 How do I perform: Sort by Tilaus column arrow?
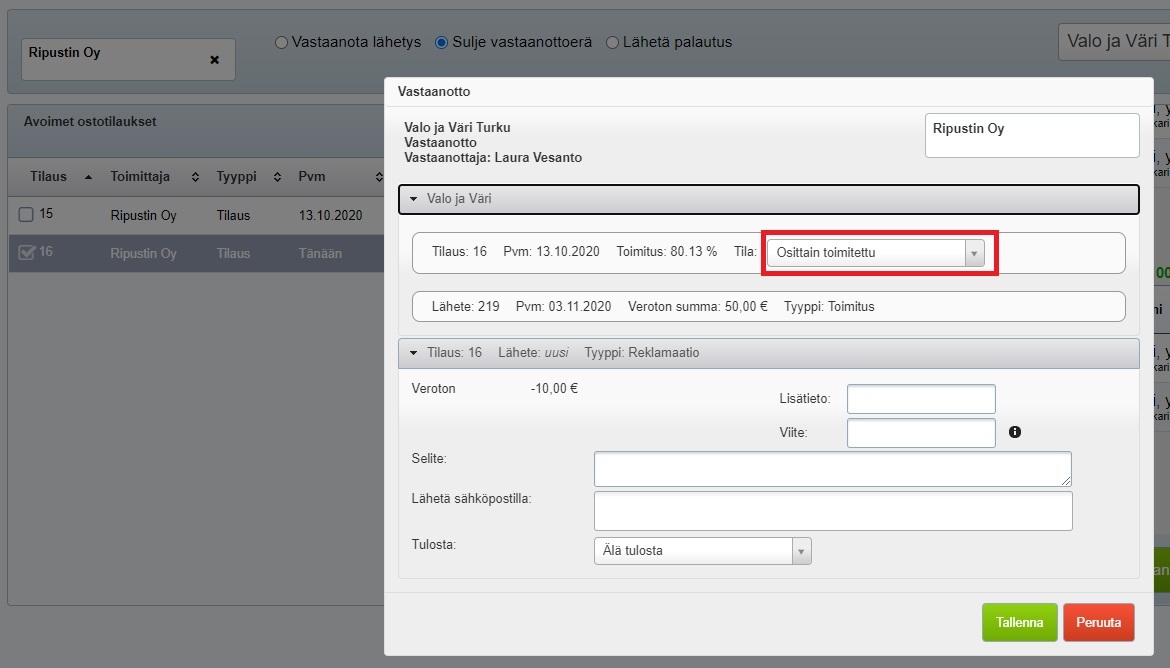click(x=88, y=177)
